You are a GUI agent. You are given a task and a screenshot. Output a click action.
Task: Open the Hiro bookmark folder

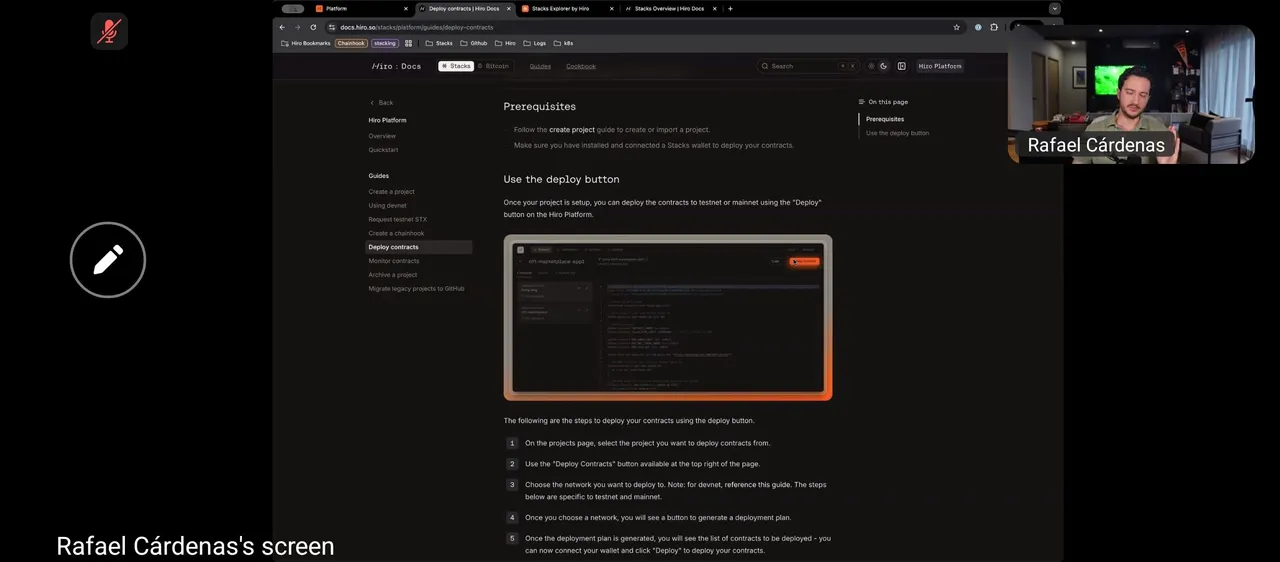[x=506, y=43]
